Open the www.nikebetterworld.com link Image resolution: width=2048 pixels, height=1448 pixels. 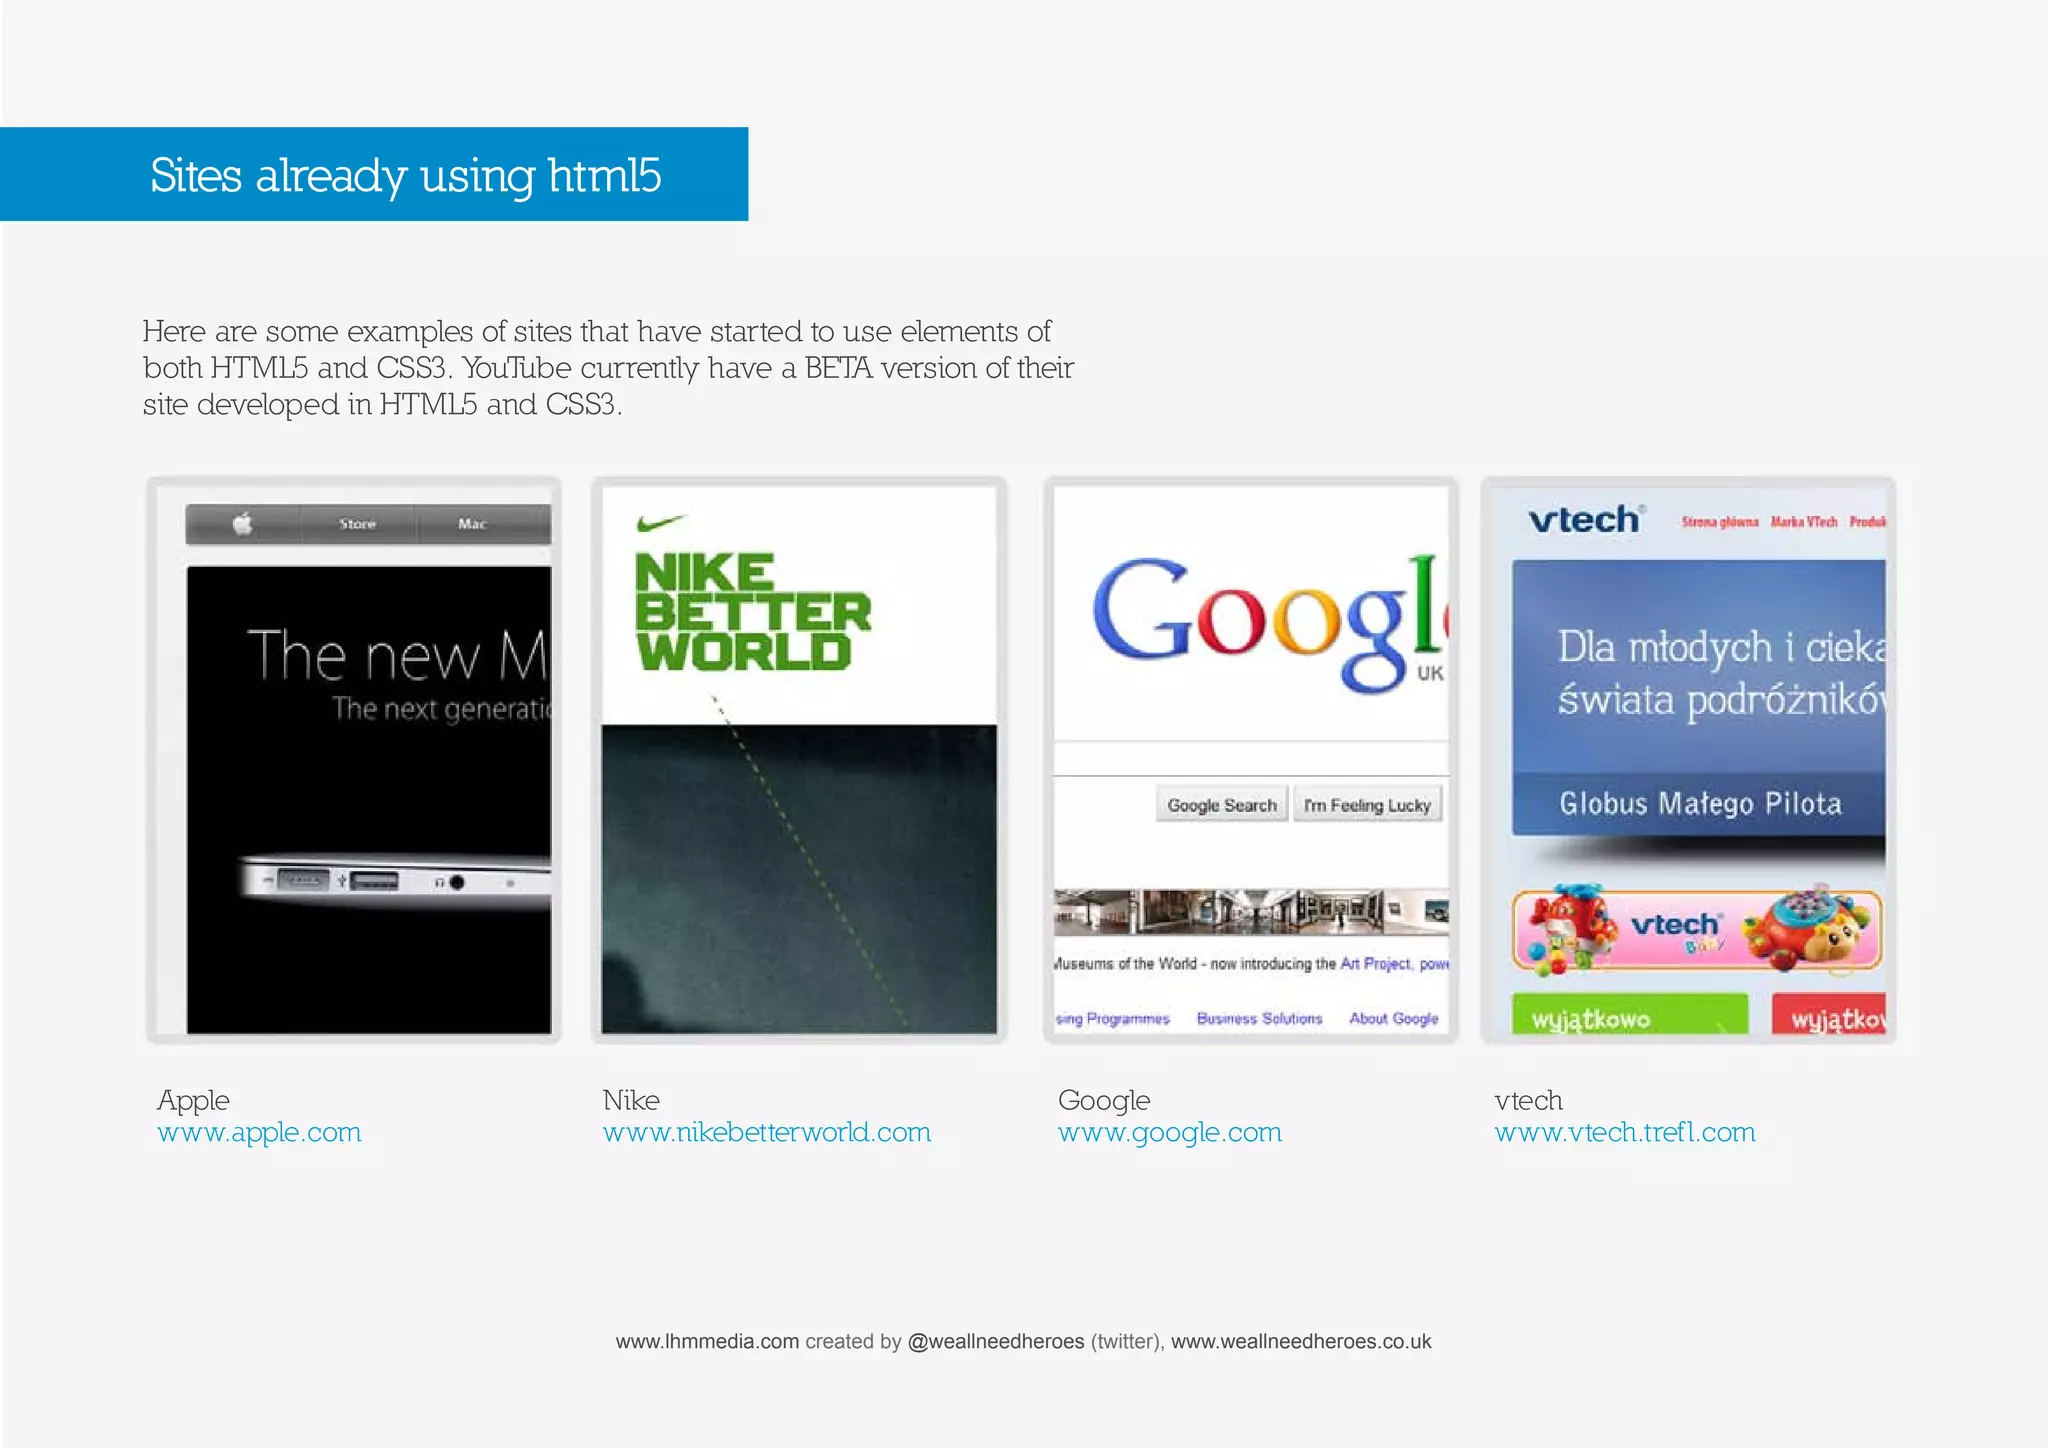(x=767, y=1132)
